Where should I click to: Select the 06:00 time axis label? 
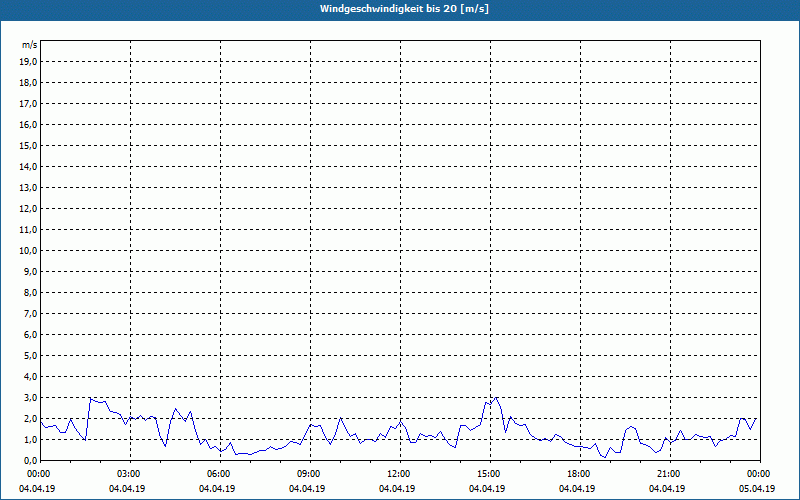coord(219,473)
